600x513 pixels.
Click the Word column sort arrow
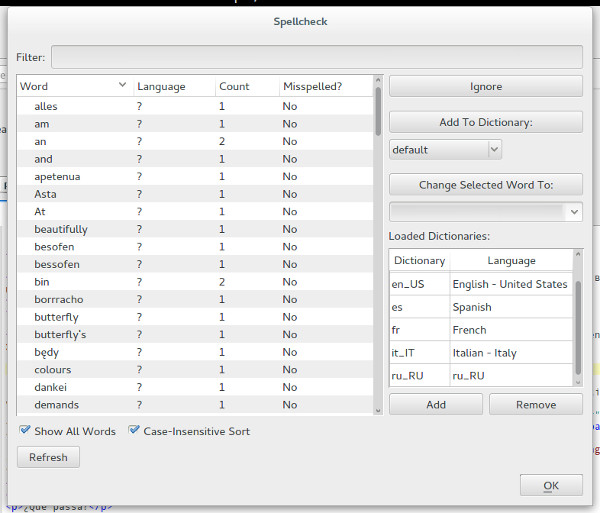pos(122,86)
